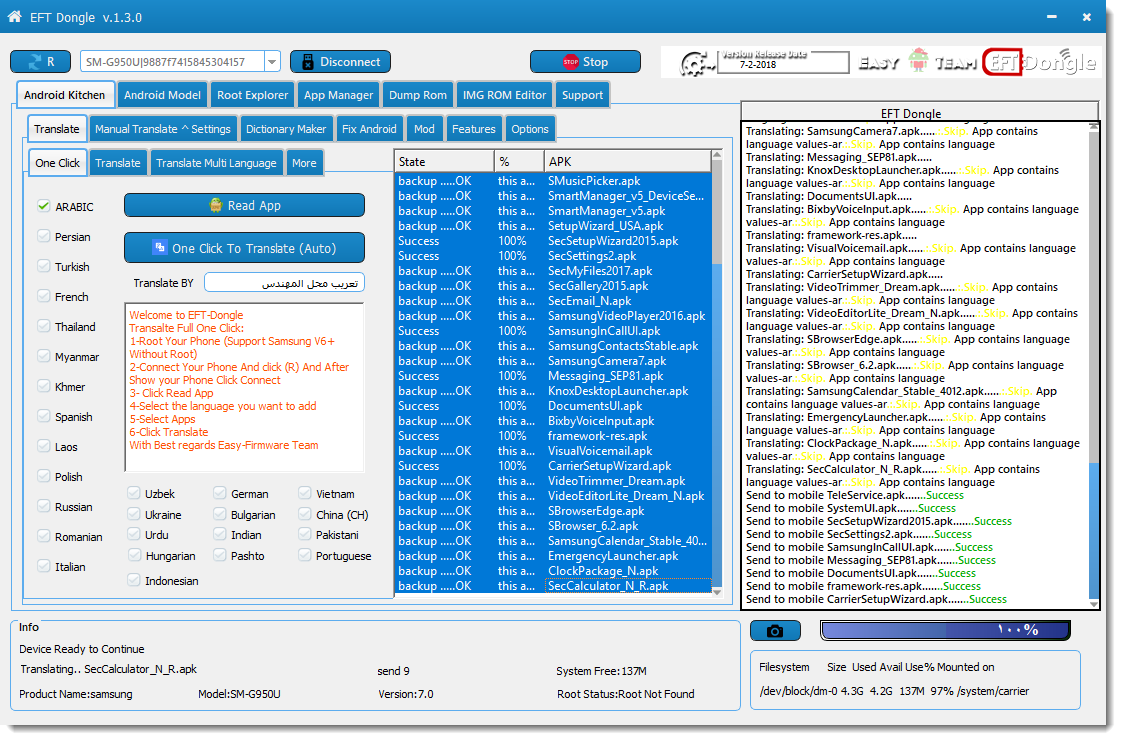
Task: Open the IMG ROM Editor tab
Action: (504, 95)
